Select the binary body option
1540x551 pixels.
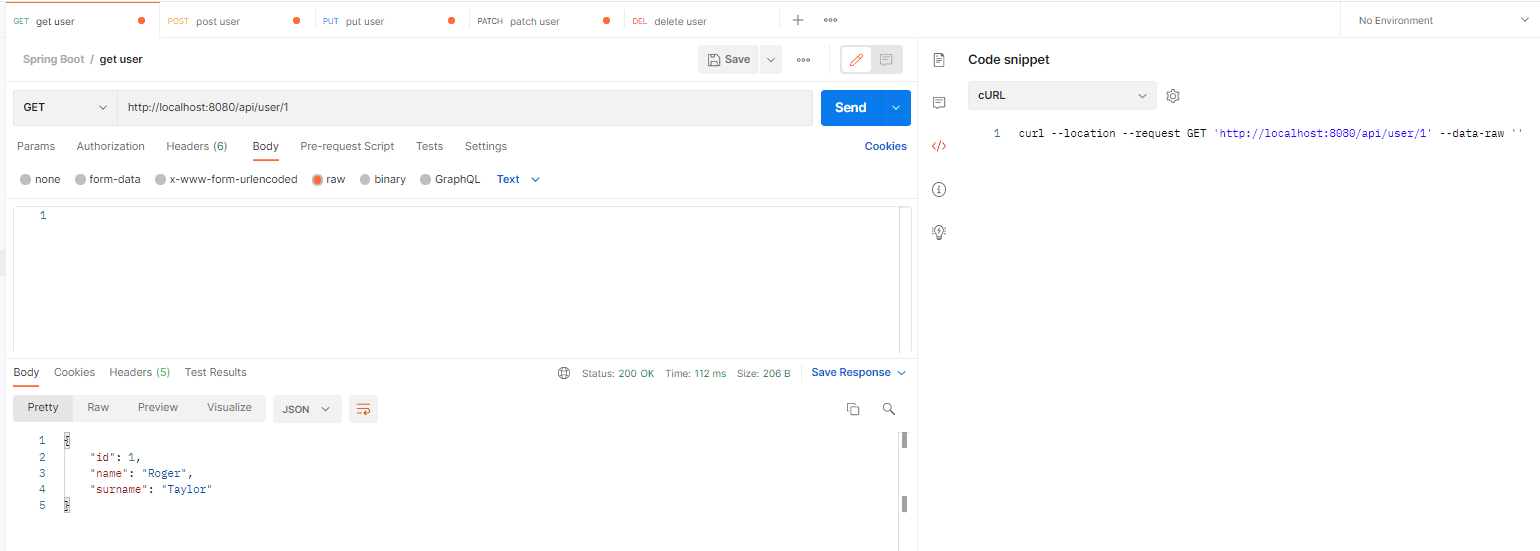click(x=382, y=180)
